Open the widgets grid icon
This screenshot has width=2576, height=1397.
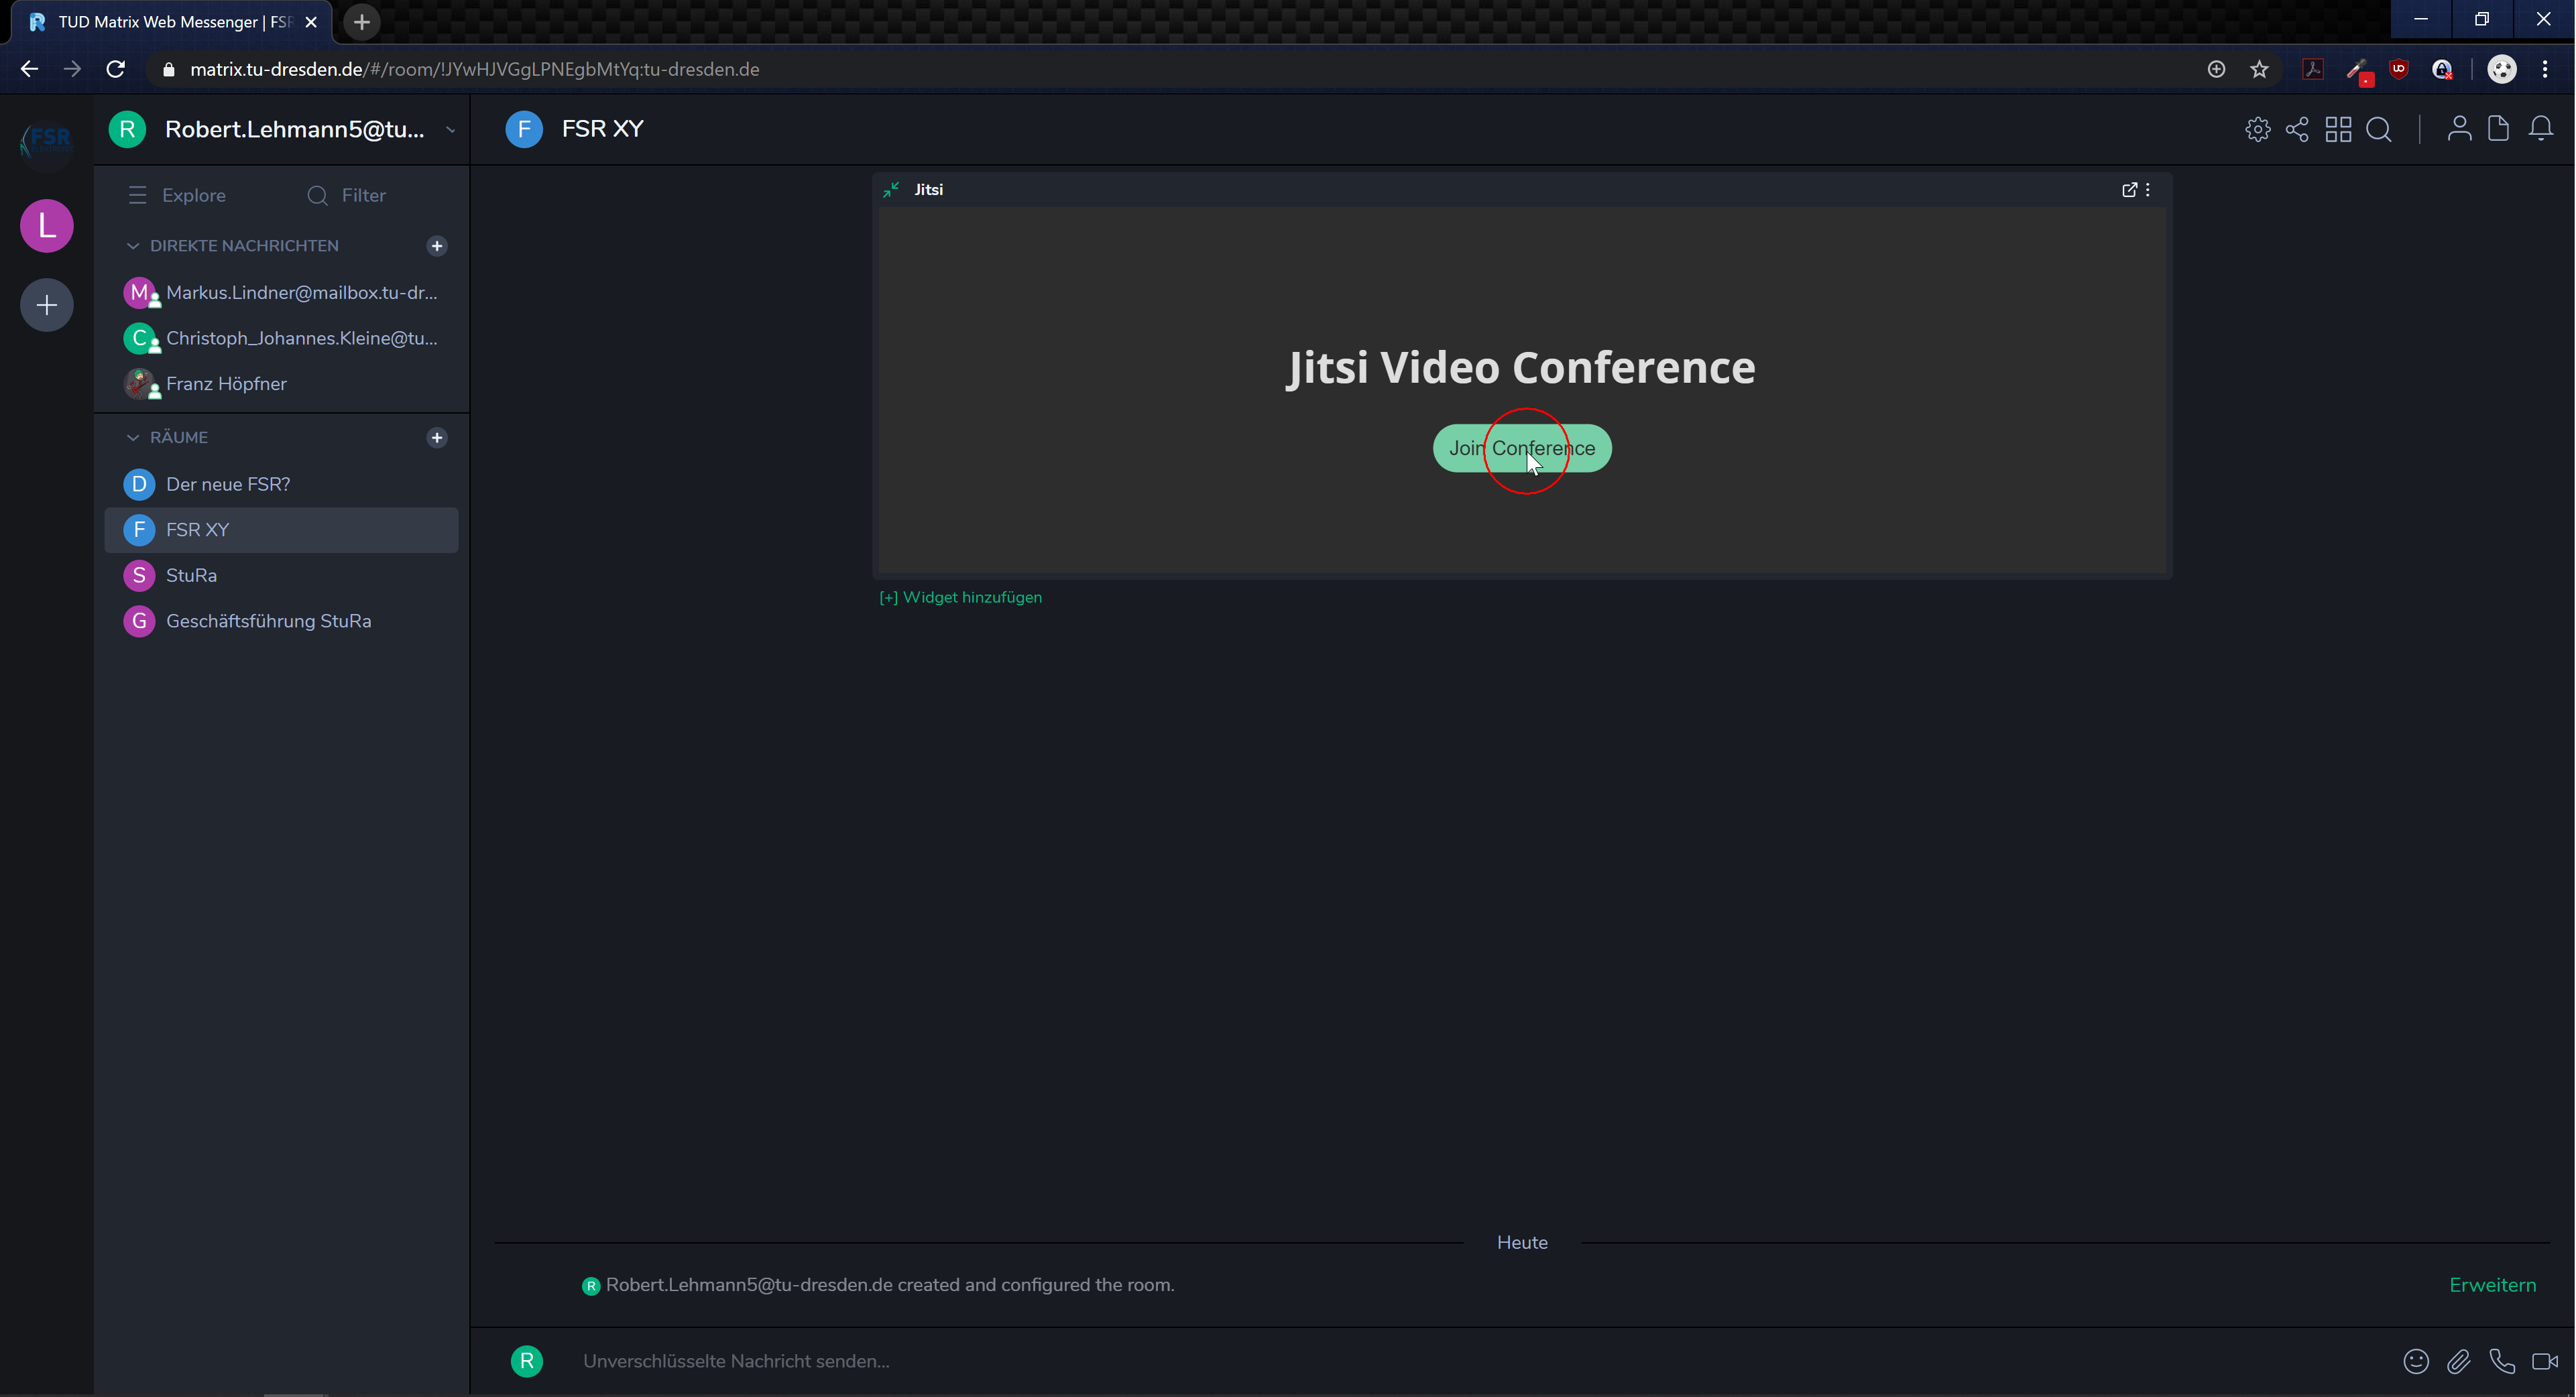(2338, 129)
